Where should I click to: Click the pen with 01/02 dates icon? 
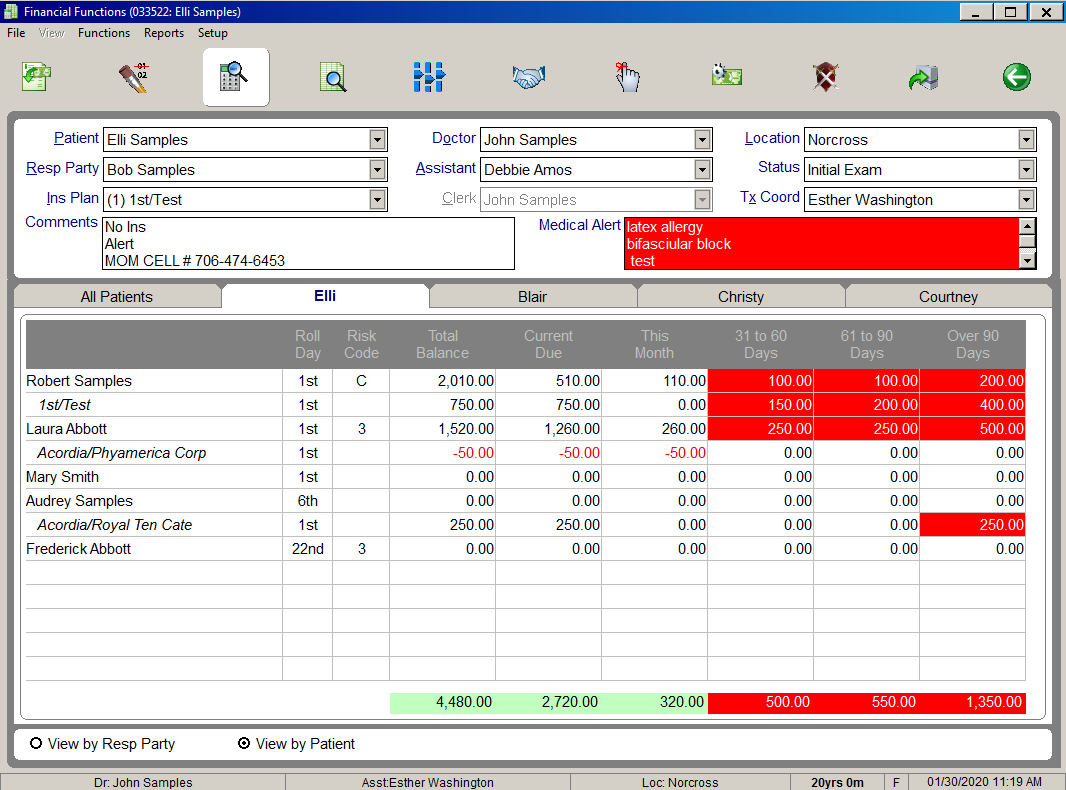pos(134,77)
